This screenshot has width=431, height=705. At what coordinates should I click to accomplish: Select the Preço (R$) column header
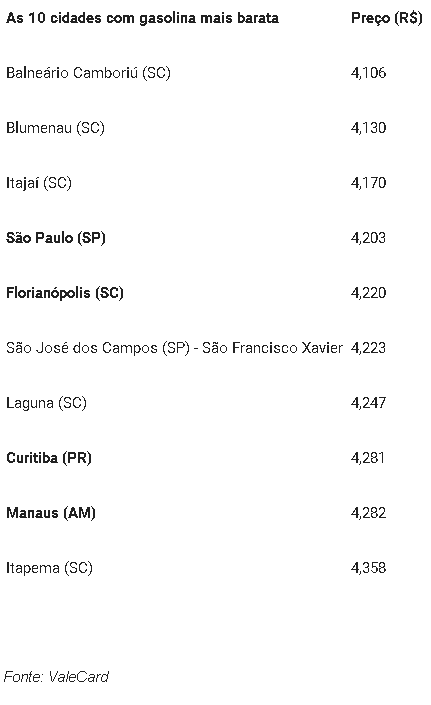(387, 18)
